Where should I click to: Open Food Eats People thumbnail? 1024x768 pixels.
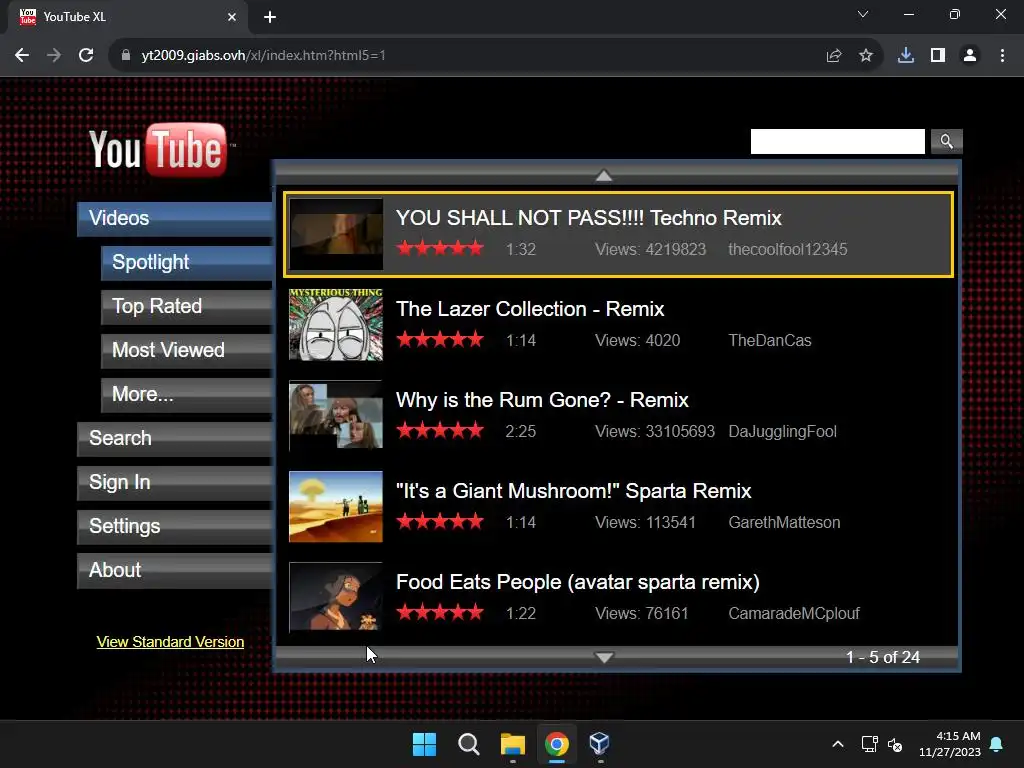pyautogui.click(x=336, y=597)
